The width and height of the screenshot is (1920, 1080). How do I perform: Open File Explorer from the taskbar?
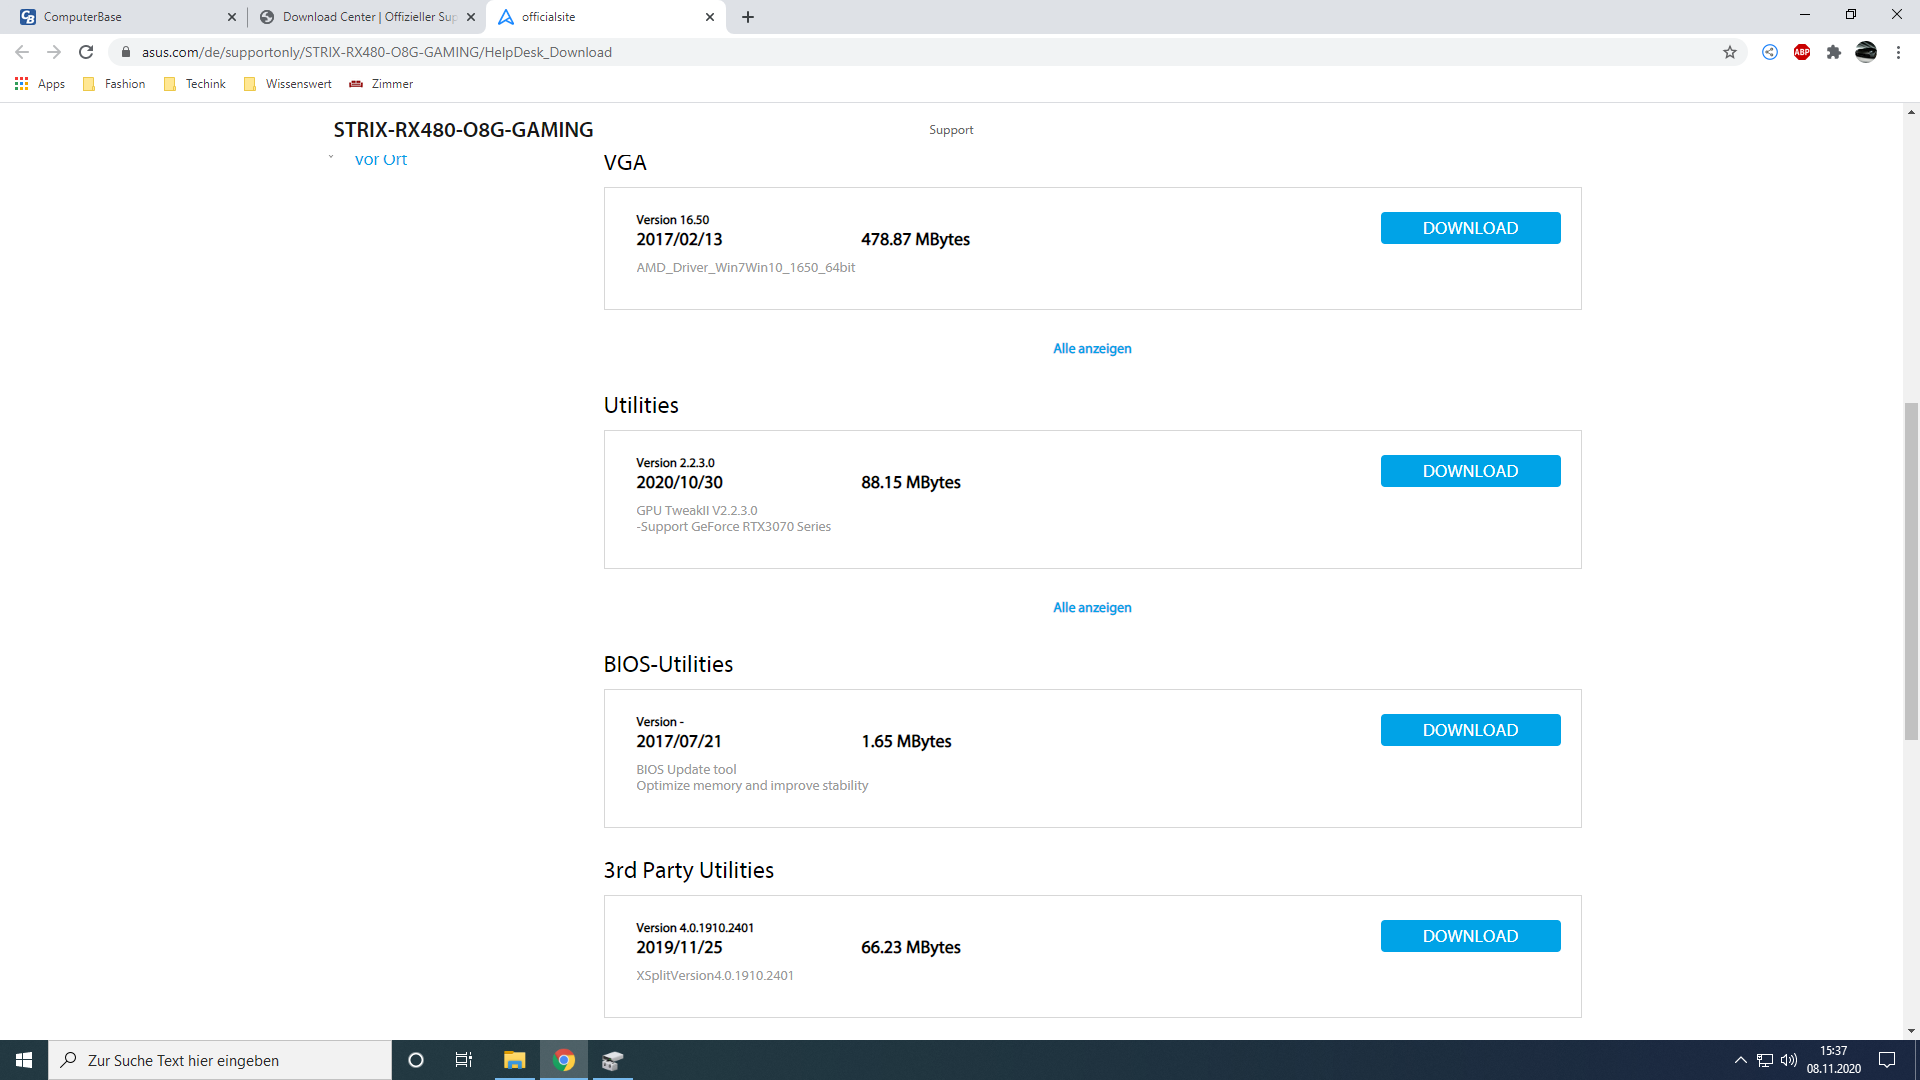pos(515,1060)
